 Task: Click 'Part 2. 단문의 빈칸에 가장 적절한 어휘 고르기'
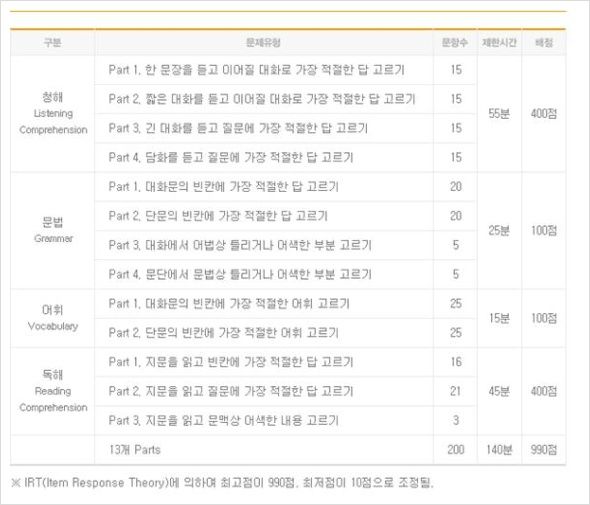(224, 333)
